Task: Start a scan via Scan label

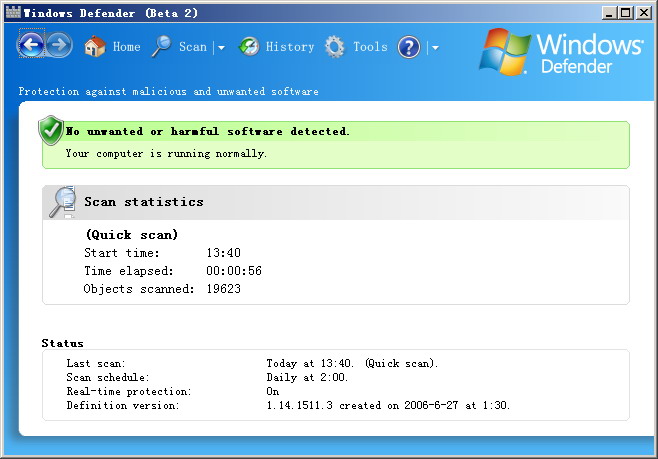Action: tap(193, 47)
